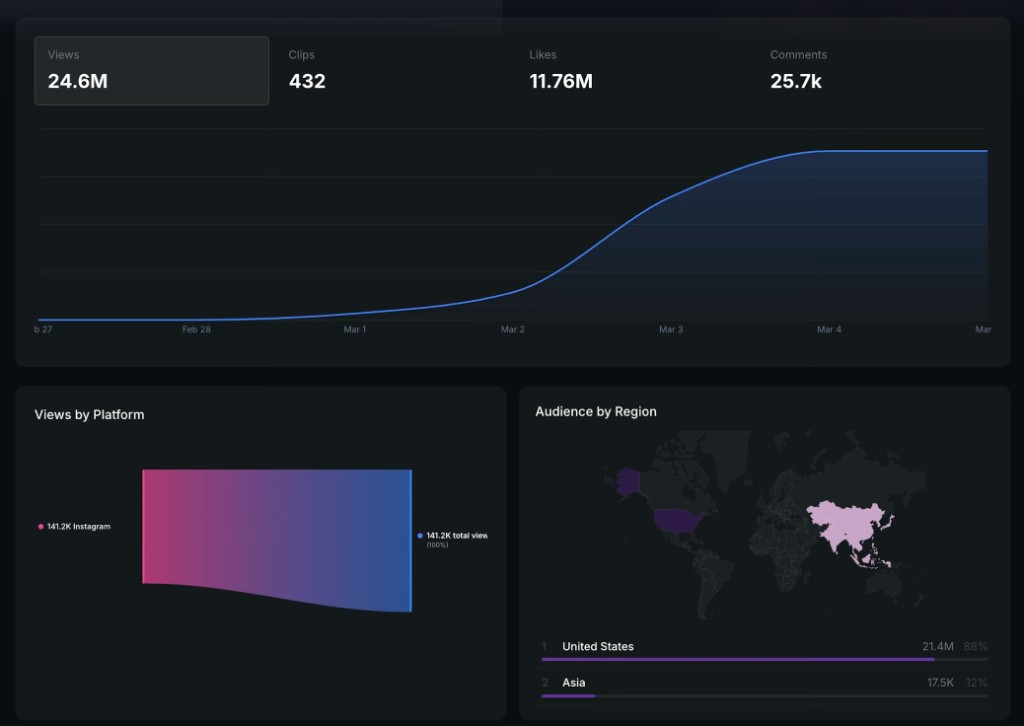Click the pink Instagram legend dot
Viewport: 1024px width, 726px height.
(x=40, y=526)
